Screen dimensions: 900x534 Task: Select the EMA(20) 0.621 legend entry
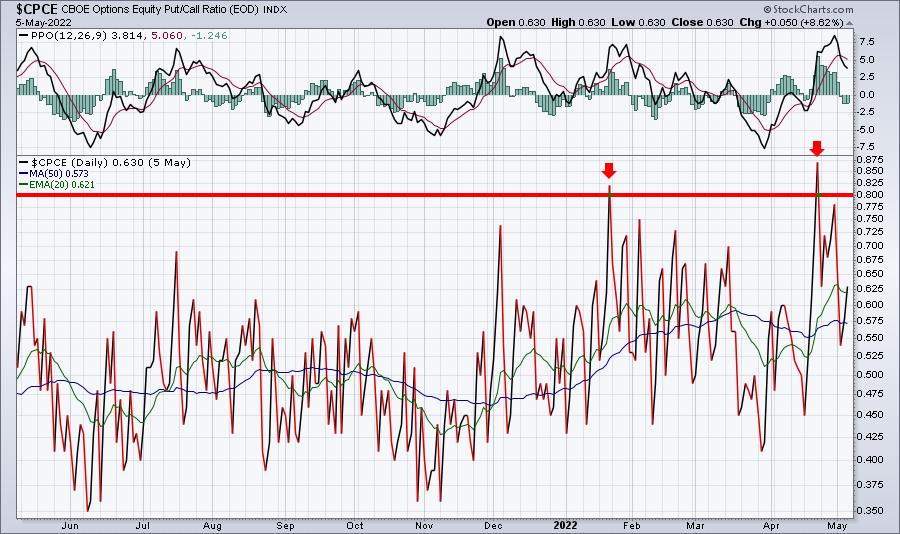pos(57,184)
